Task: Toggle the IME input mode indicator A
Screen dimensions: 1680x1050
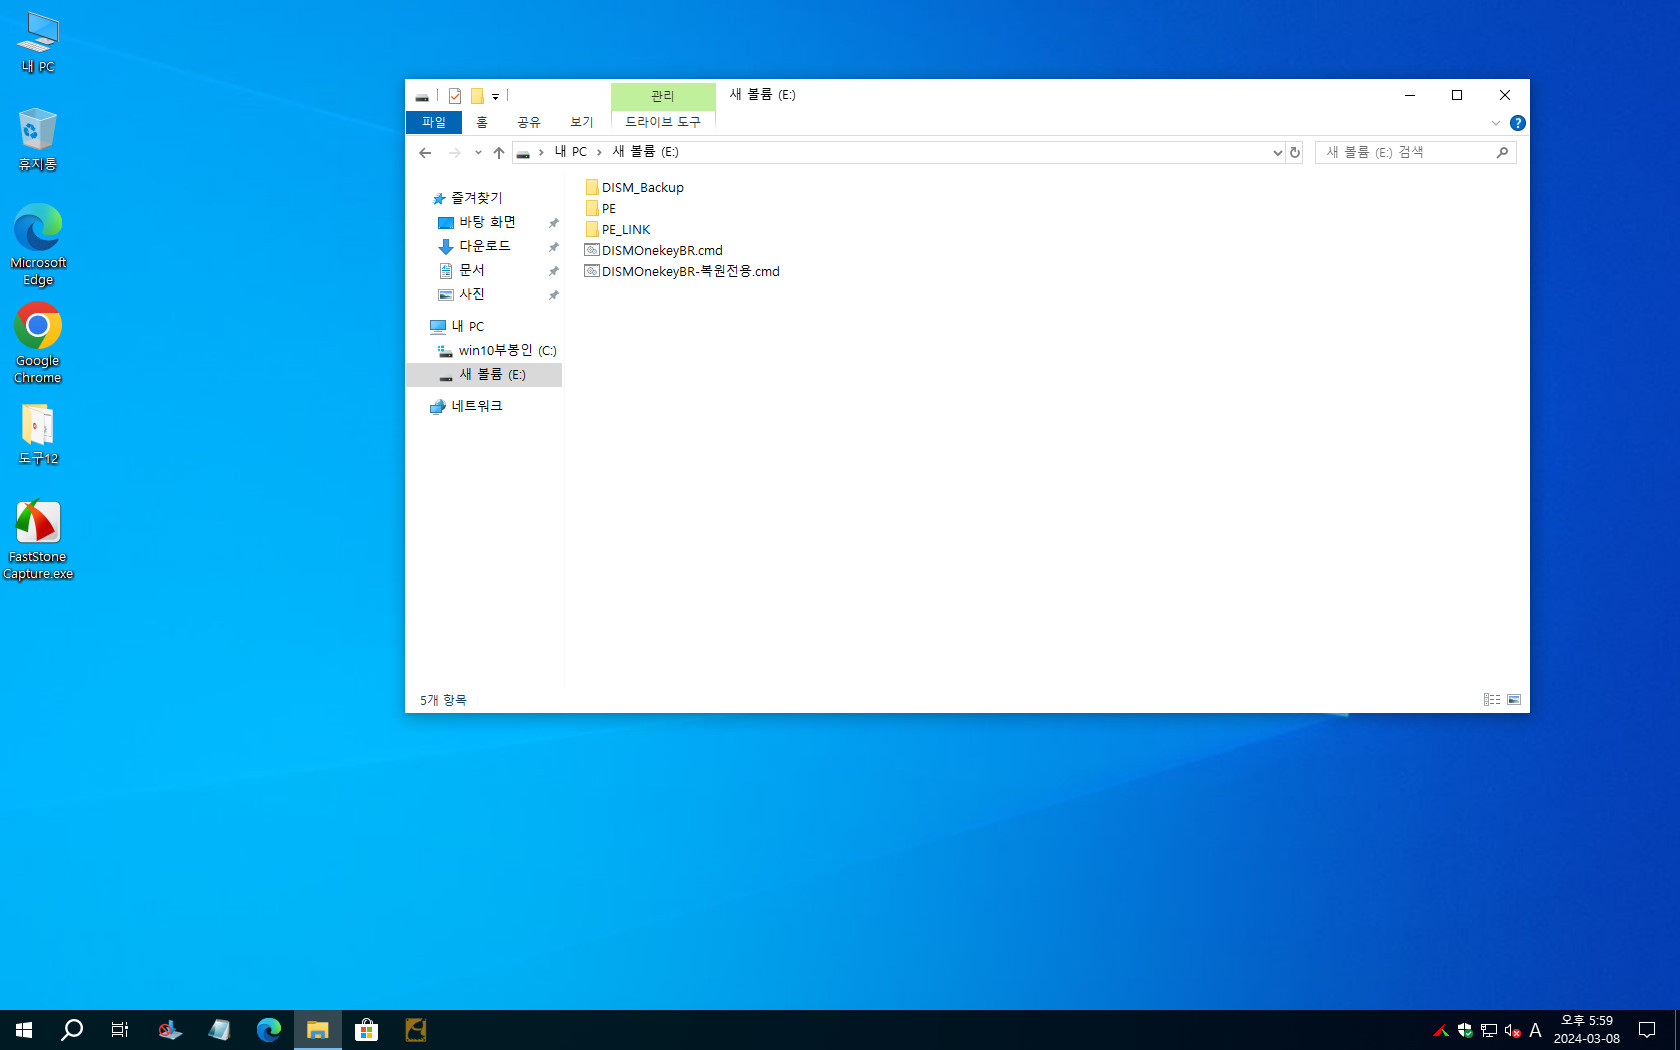Action: (x=1536, y=1030)
